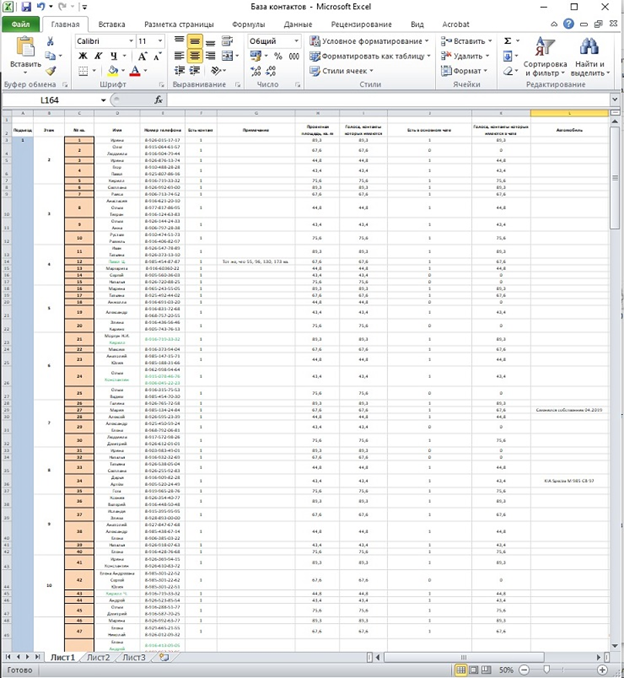
Task: Open the Name Box L164 dropdown
Action: 103,100
